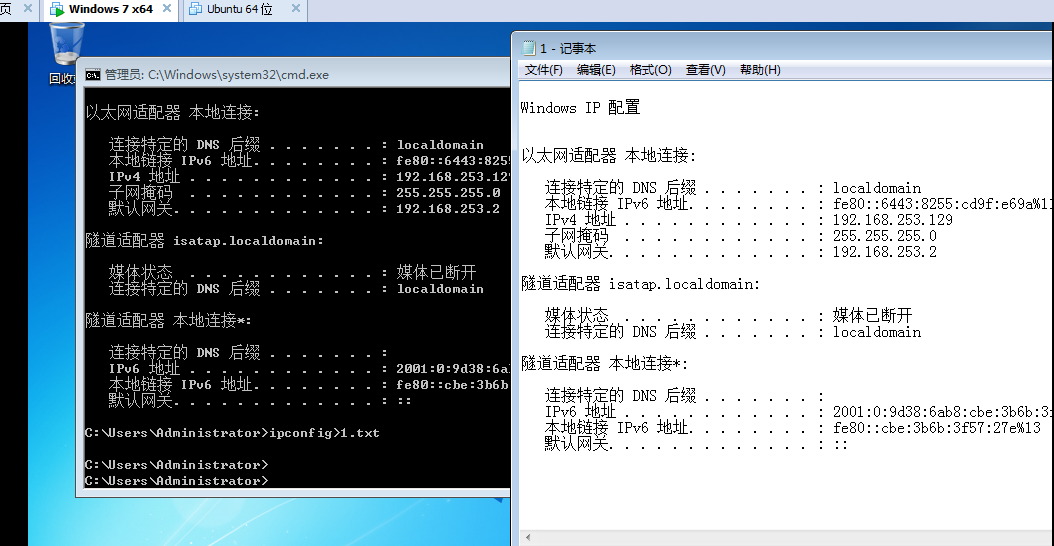Click 'Windows IP 配置' heading in Notepad
The width and height of the screenshot is (1054, 546).
click(x=580, y=108)
